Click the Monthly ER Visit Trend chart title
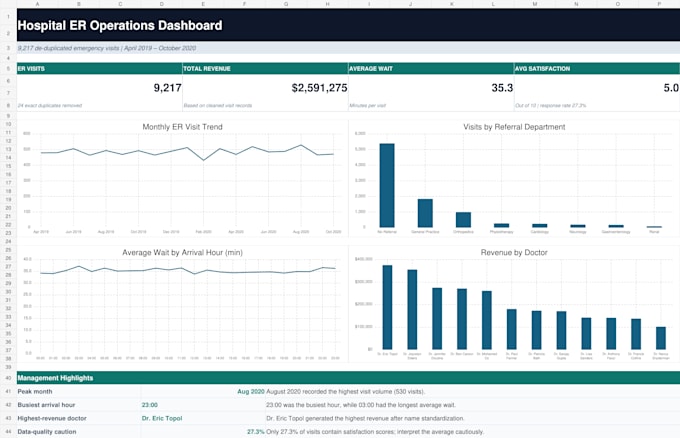 [182, 127]
